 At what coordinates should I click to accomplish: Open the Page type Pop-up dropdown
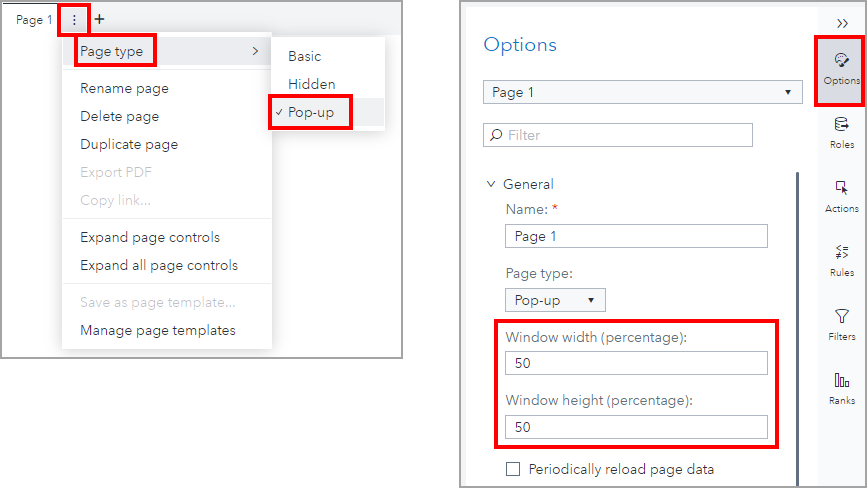pos(555,299)
